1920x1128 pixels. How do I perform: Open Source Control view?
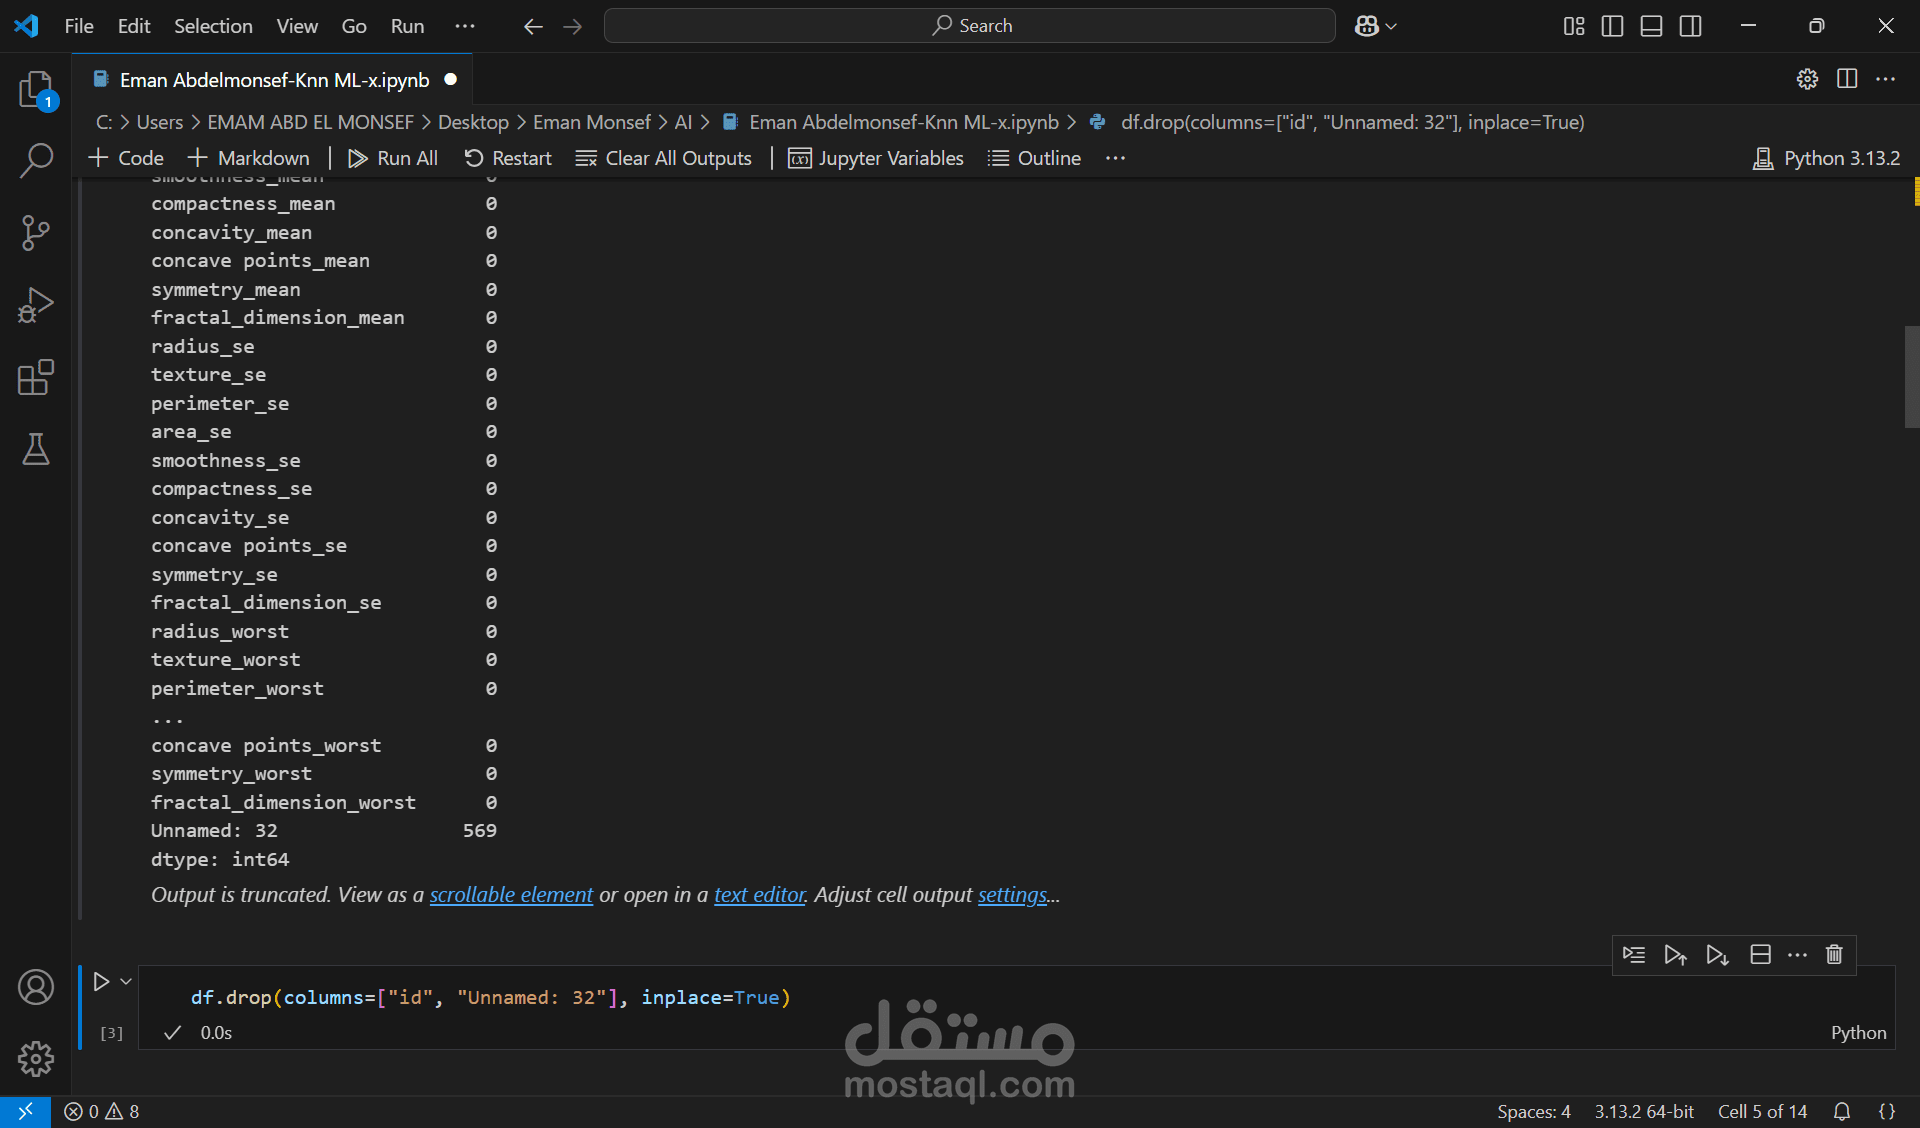36,233
